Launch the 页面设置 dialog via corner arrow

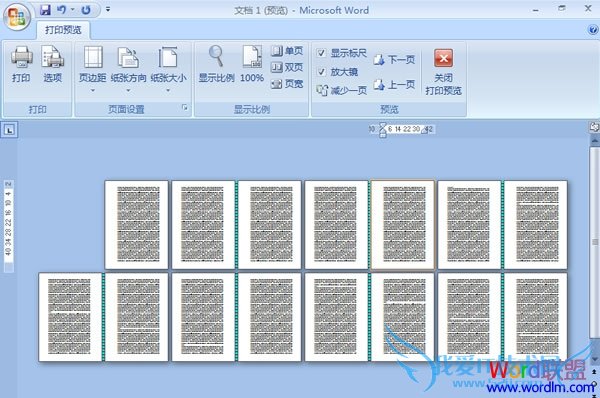coord(184,108)
